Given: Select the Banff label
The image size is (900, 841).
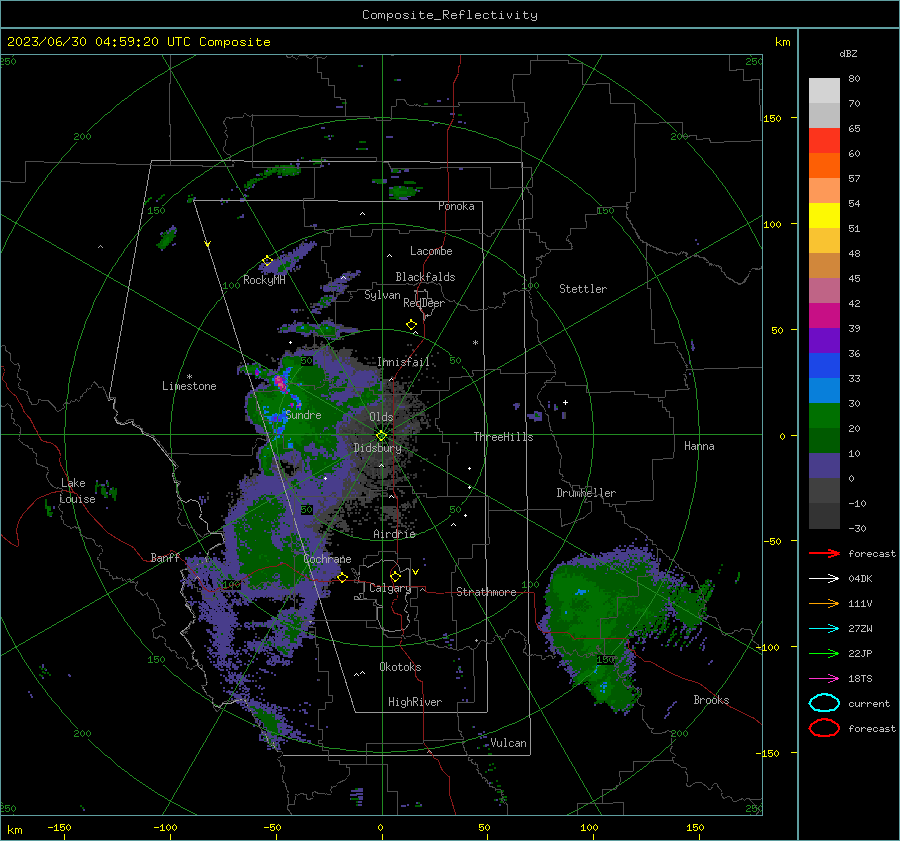Looking at the screenshot, I should point(165,557).
